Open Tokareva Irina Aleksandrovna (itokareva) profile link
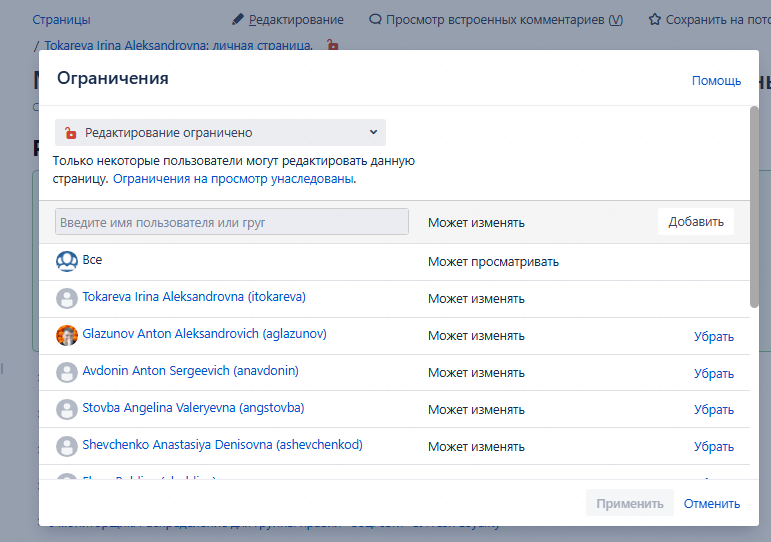Screen dimensions: 771x542 coord(194,297)
